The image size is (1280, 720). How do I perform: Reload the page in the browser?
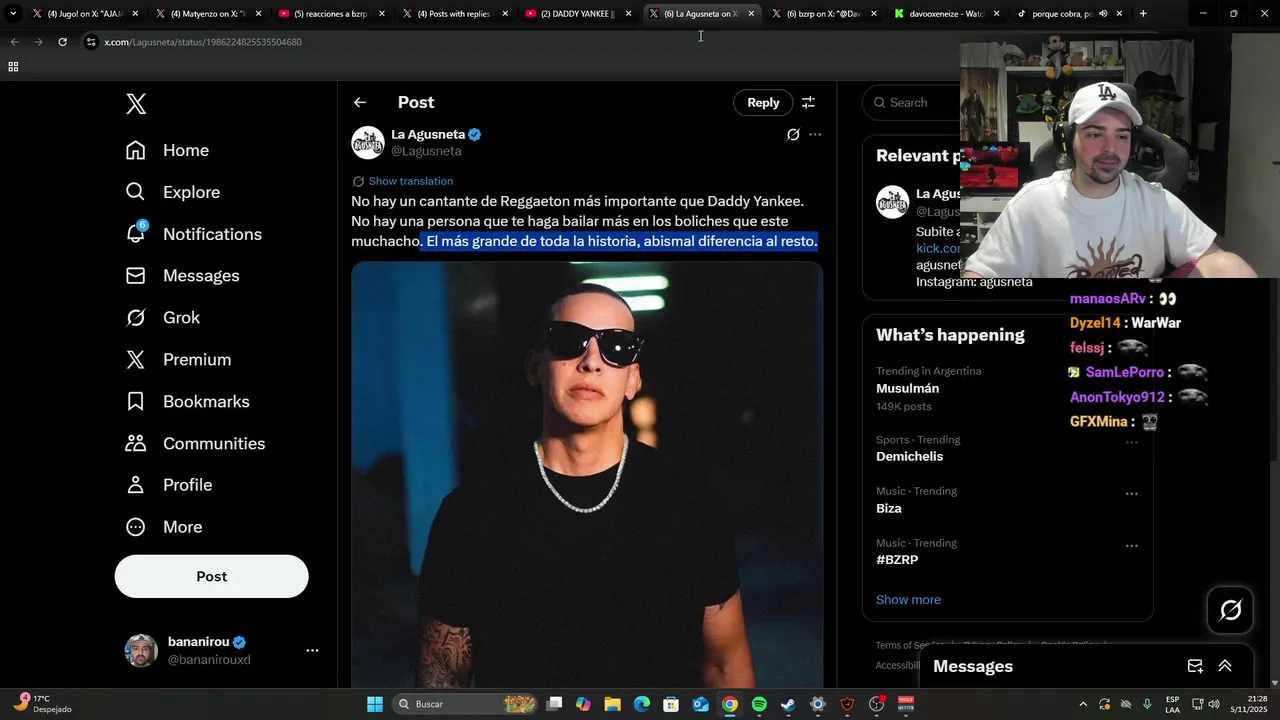[x=62, y=42]
